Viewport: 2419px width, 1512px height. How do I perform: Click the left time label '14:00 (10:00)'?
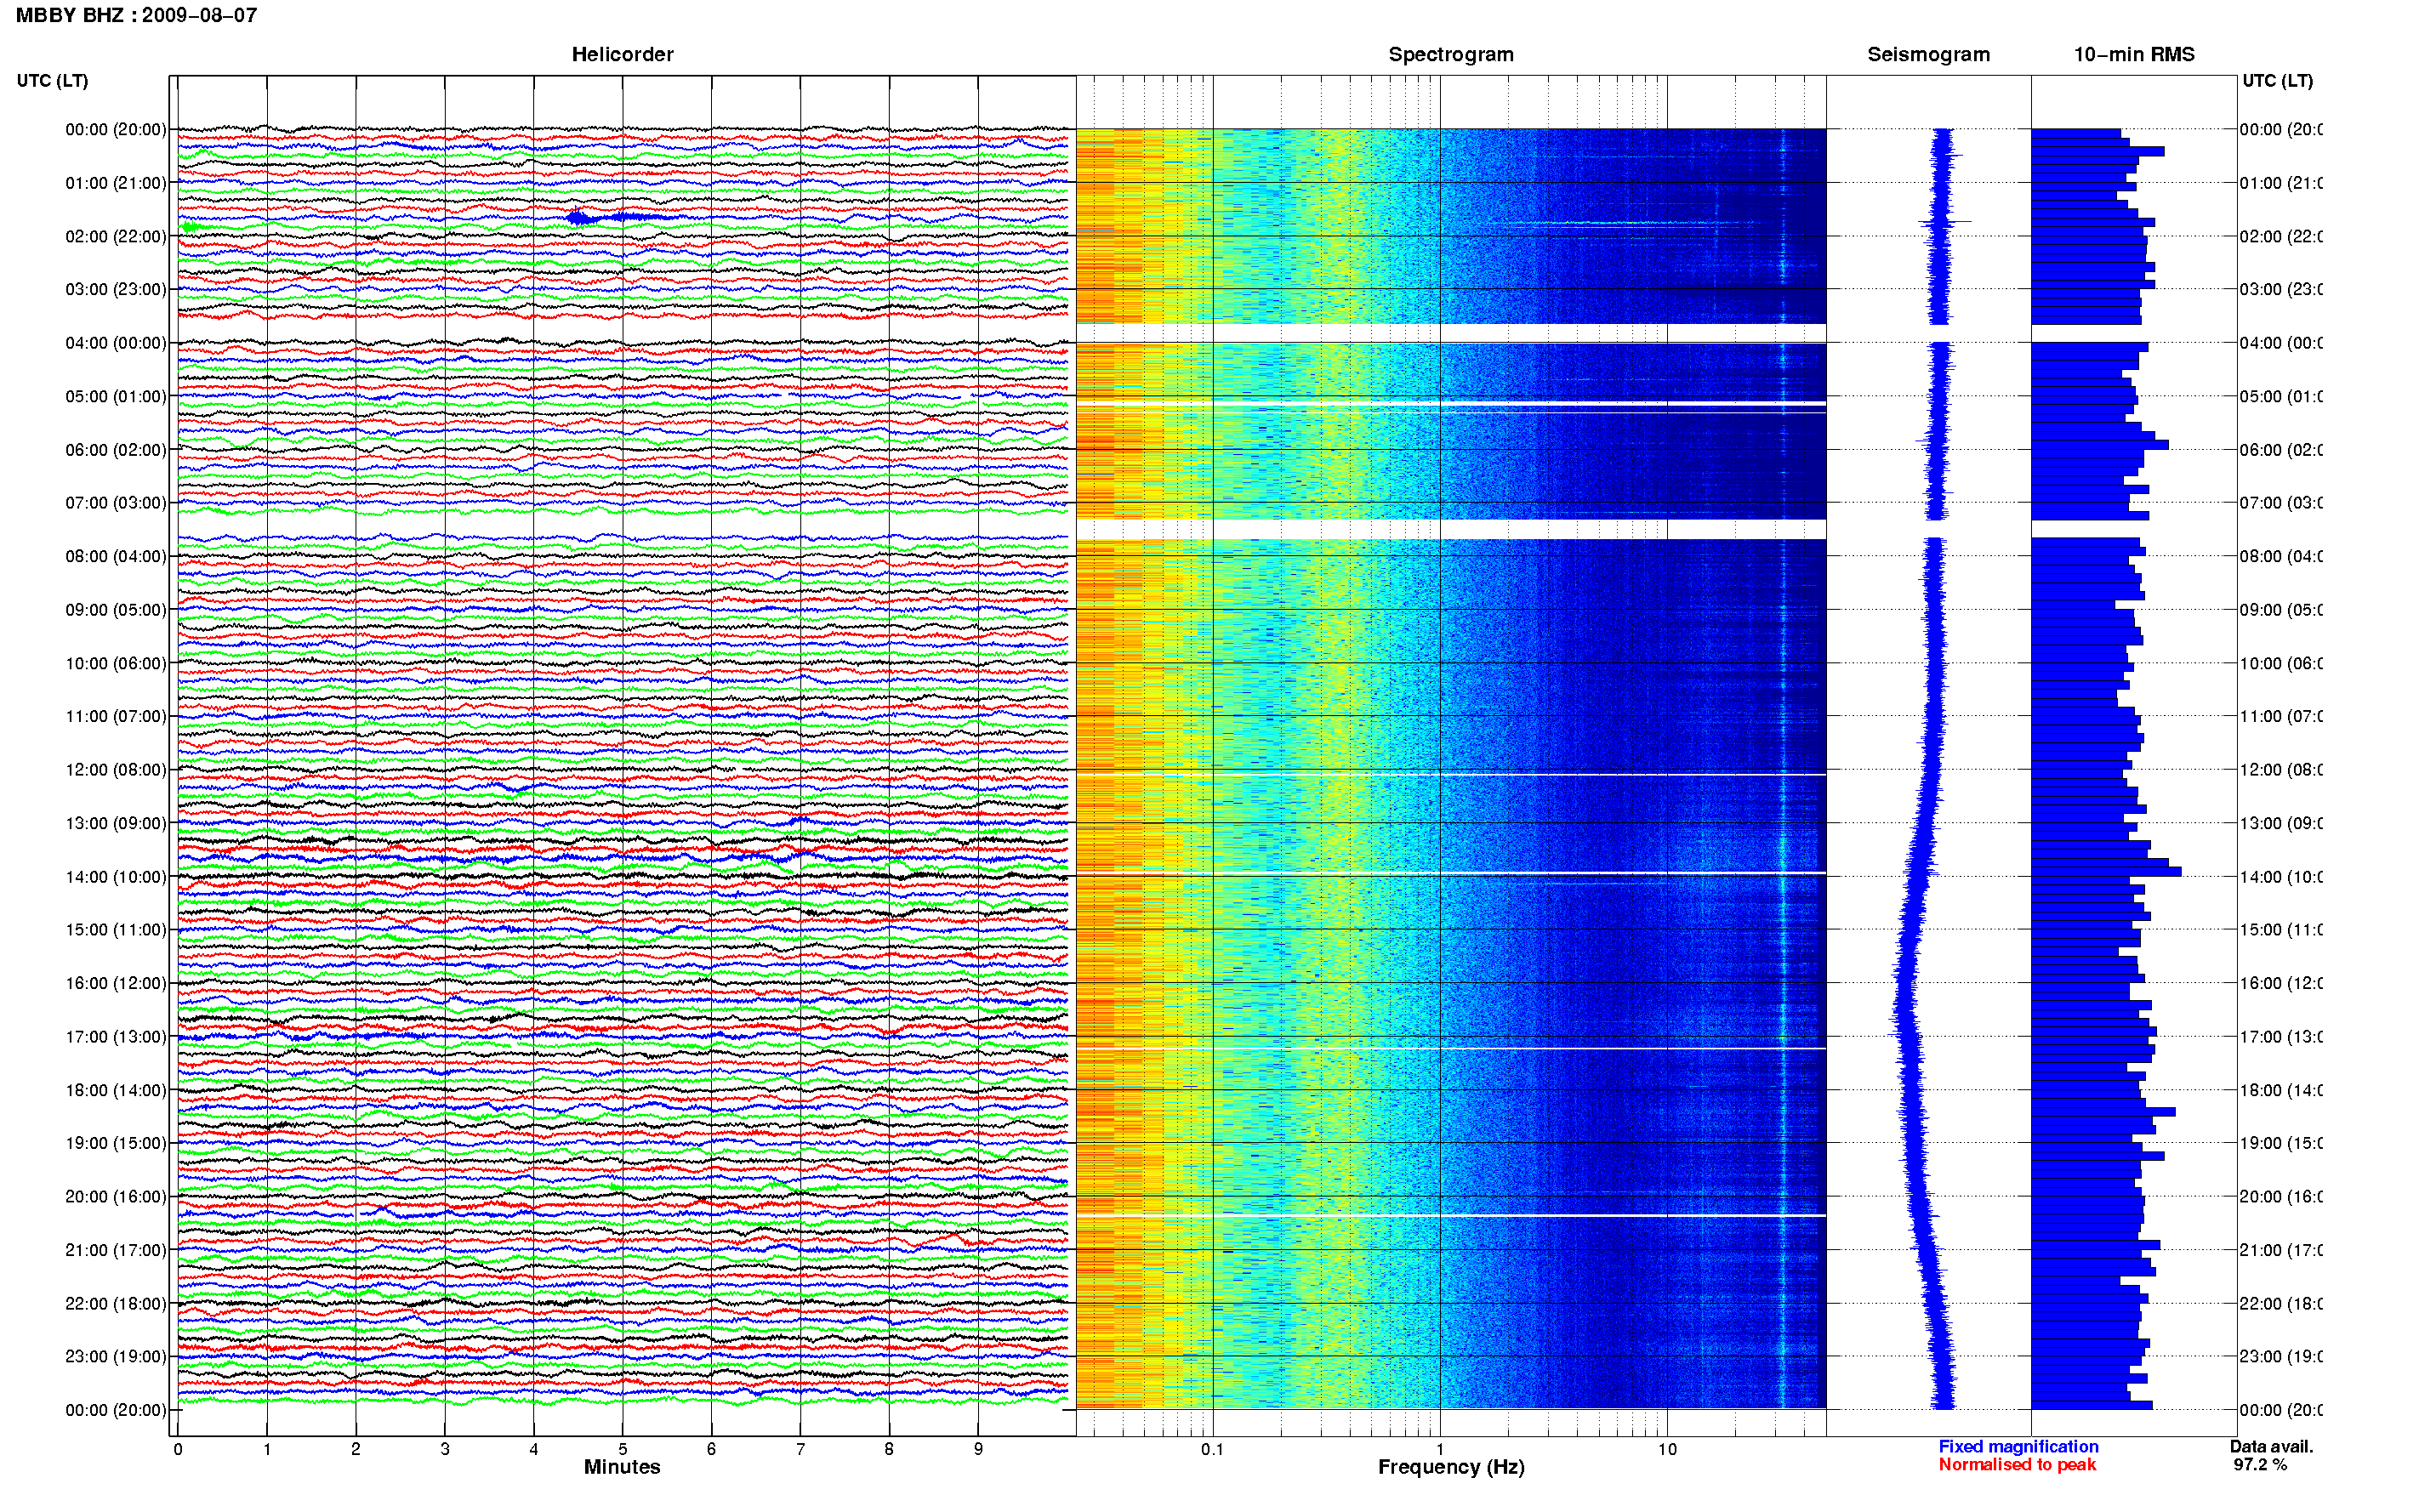116,877
